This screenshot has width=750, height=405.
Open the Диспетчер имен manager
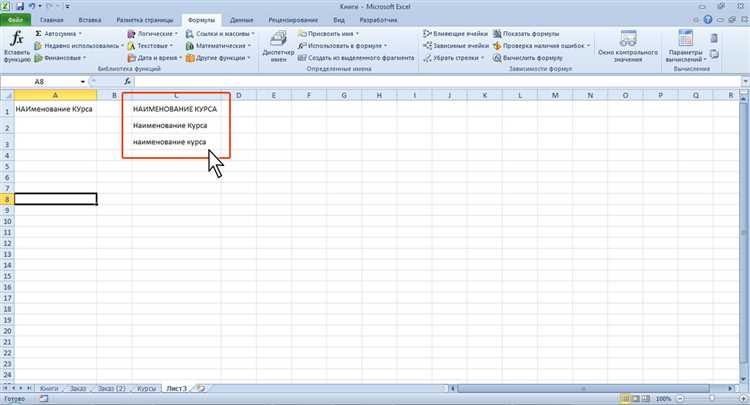(x=278, y=46)
